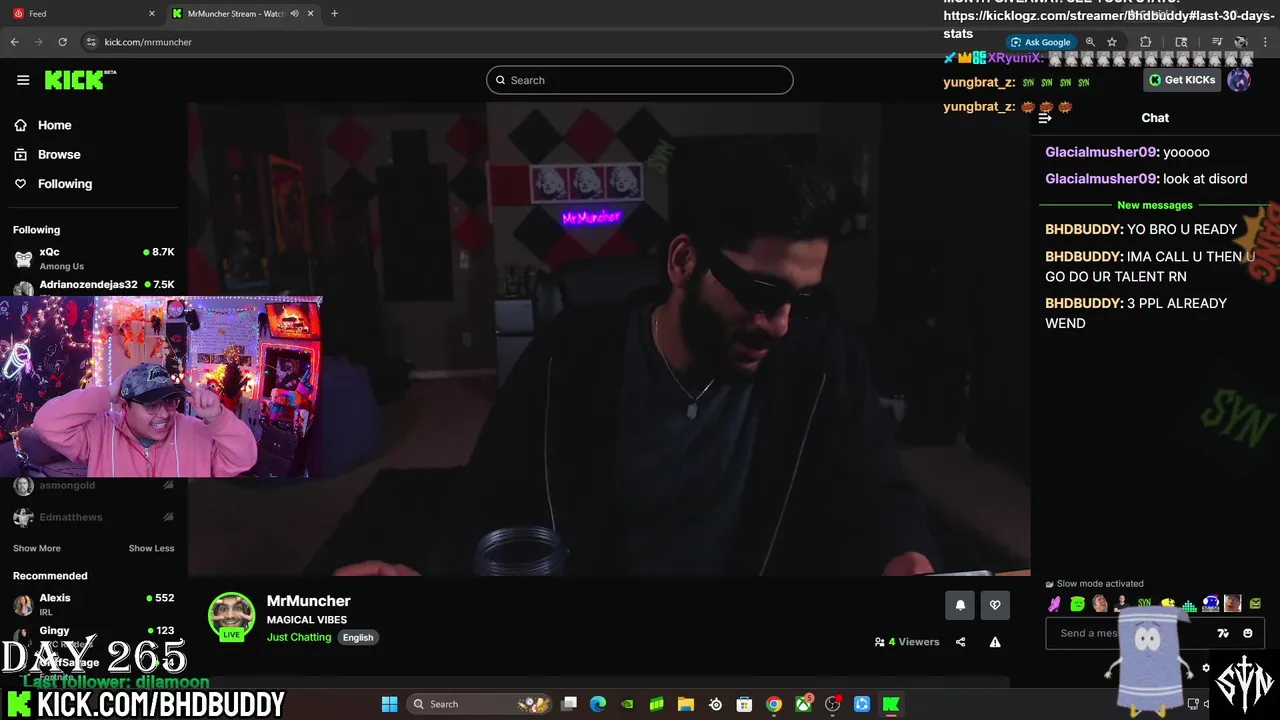Open MrMuncher channel name link
This screenshot has width=1280, height=720.
(x=308, y=601)
